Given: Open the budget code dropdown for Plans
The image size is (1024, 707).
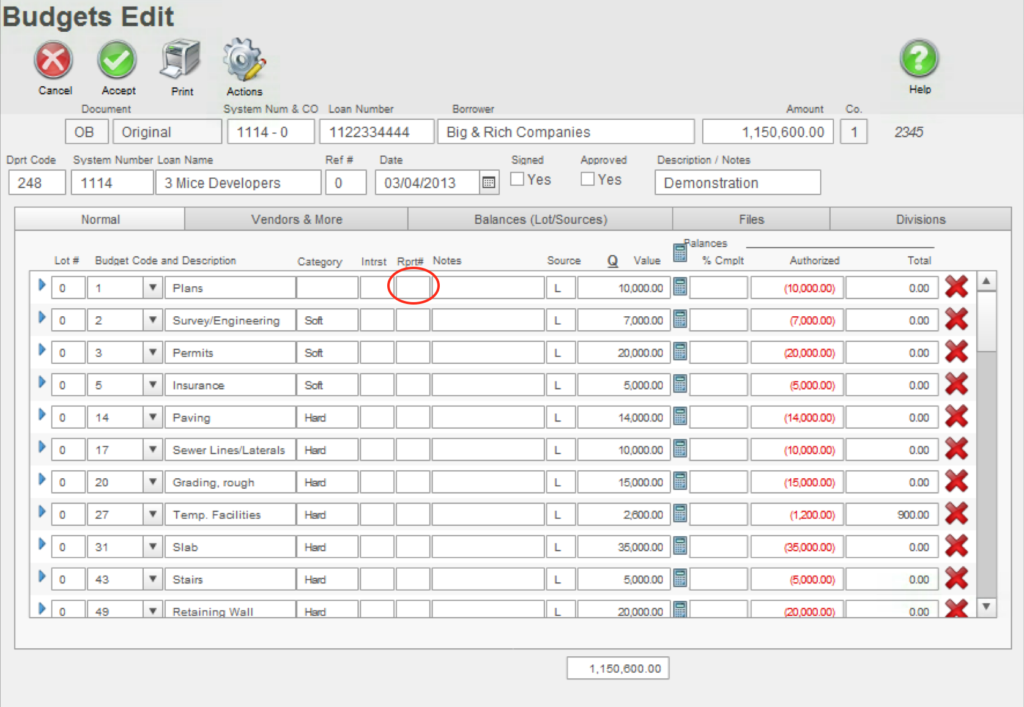Looking at the screenshot, I should (153, 287).
